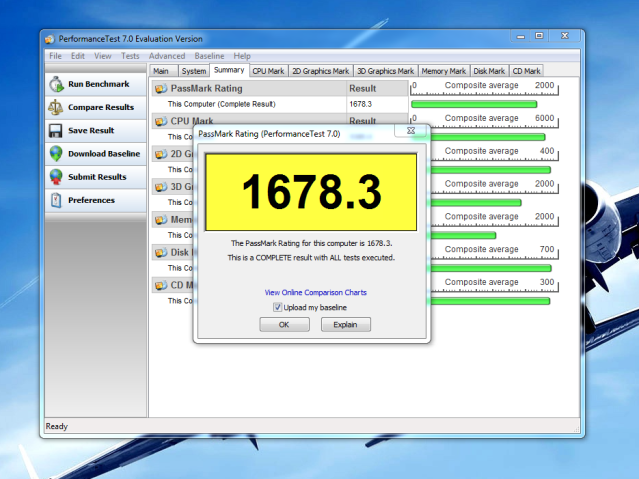
Task: Click the Submit Results button label
Action: point(97,177)
